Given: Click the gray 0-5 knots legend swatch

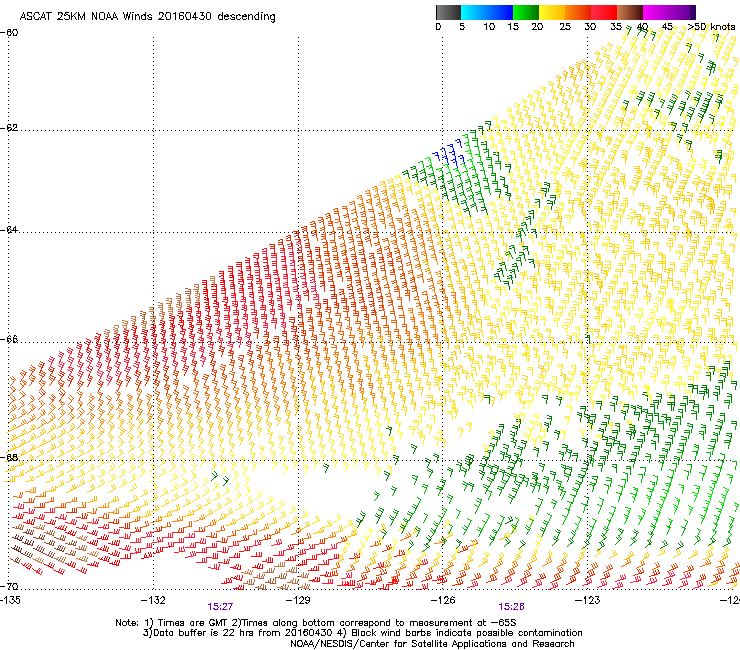Looking at the screenshot, I should 448,12.
